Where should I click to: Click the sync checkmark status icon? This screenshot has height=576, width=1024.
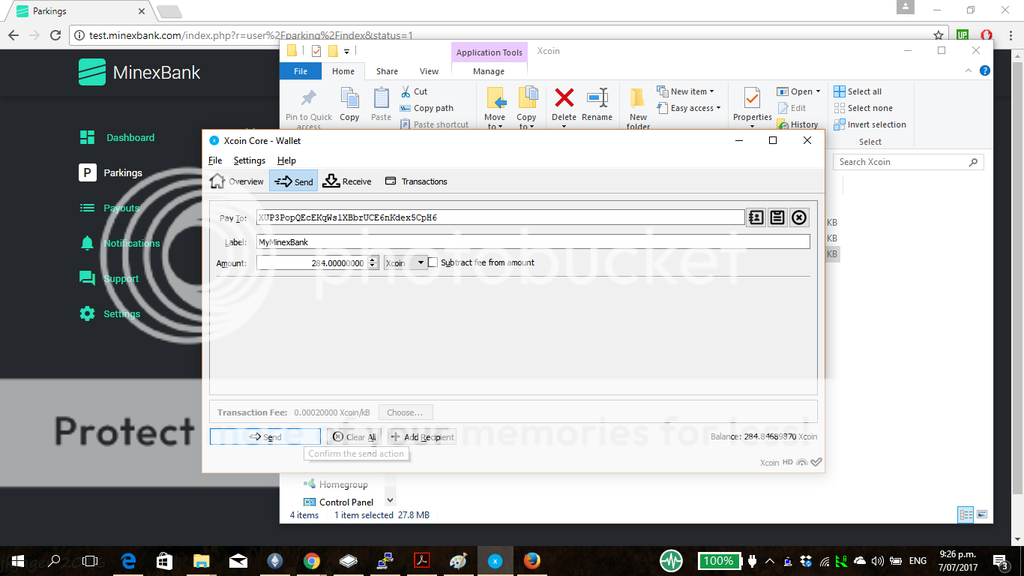816,462
